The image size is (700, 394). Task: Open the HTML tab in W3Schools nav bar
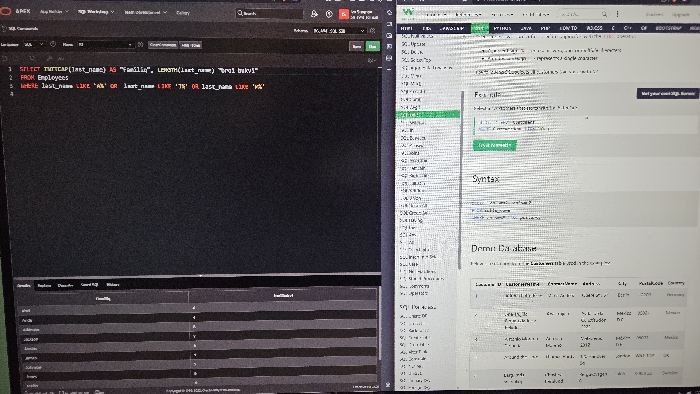[406, 28]
